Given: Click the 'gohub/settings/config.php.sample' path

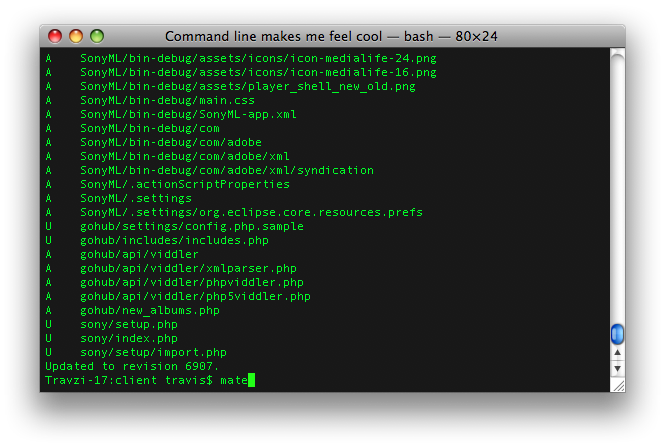Looking at the screenshot, I should click(x=192, y=226).
